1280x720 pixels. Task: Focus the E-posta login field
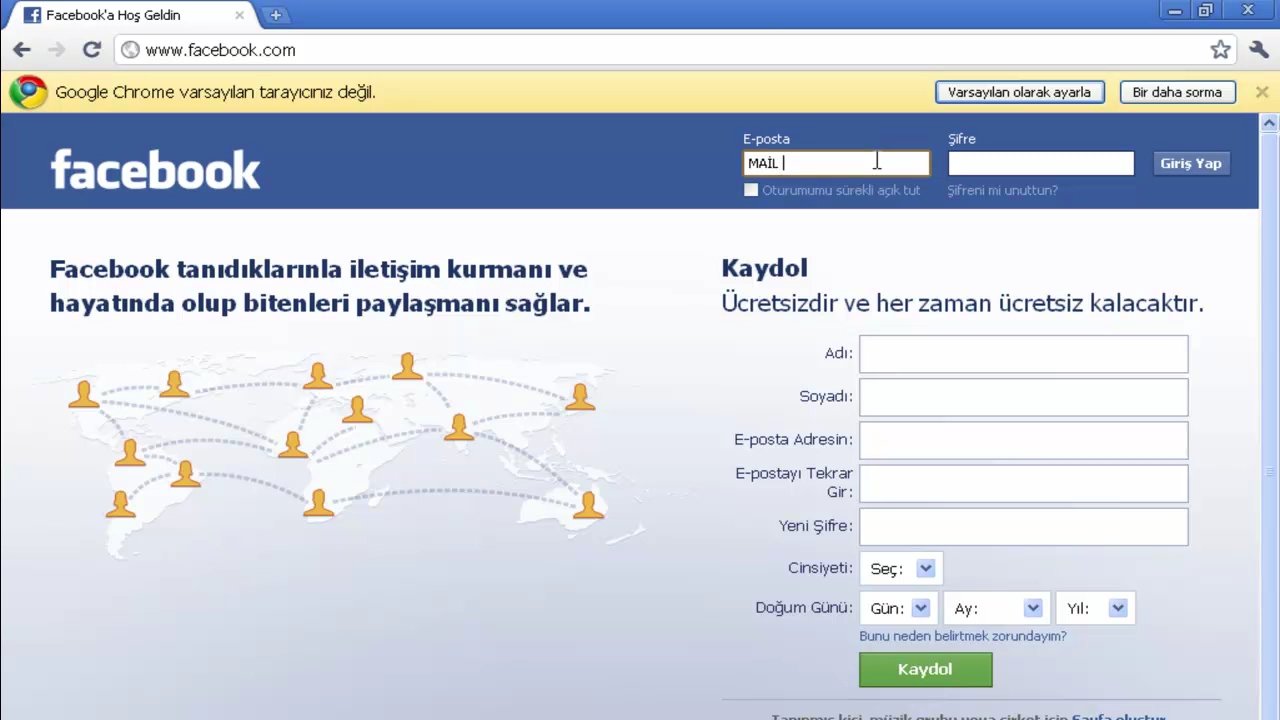(836, 163)
